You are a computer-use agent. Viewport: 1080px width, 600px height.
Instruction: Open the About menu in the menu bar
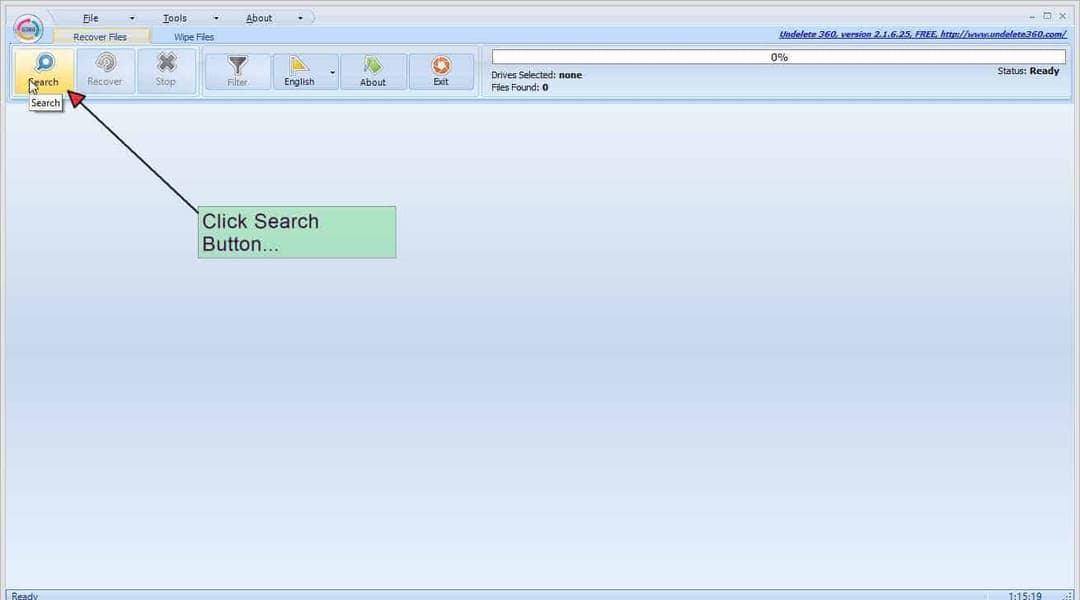coord(259,18)
